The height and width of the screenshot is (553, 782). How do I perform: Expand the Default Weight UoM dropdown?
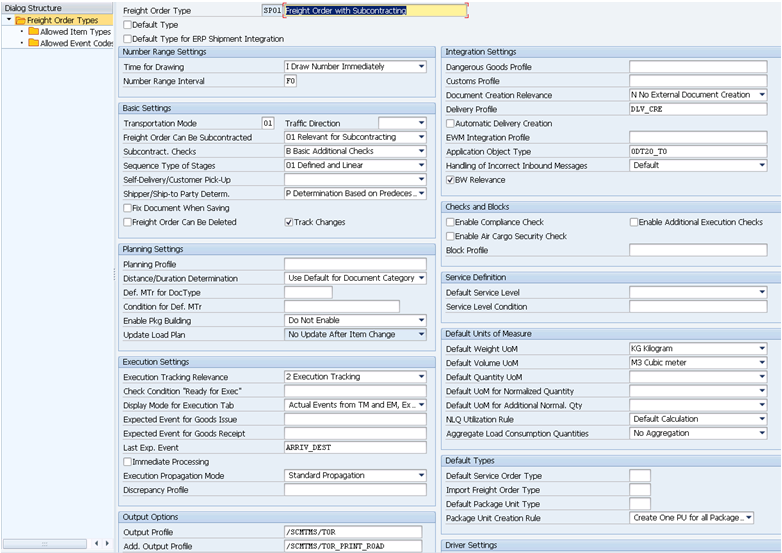[762, 349]
